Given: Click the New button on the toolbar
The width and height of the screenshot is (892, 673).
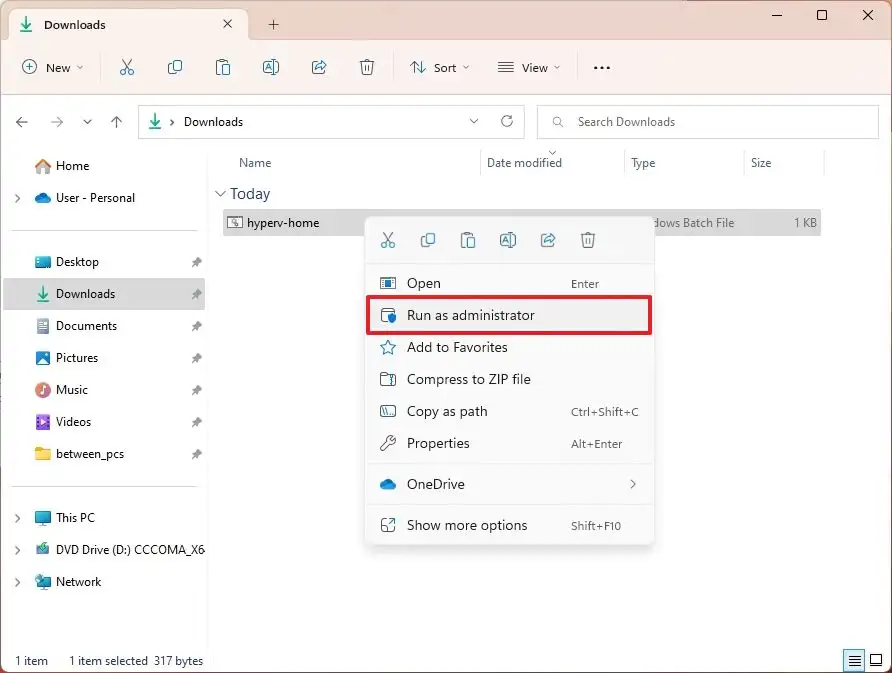Looking at the screenshot, I should coord(52,67).
